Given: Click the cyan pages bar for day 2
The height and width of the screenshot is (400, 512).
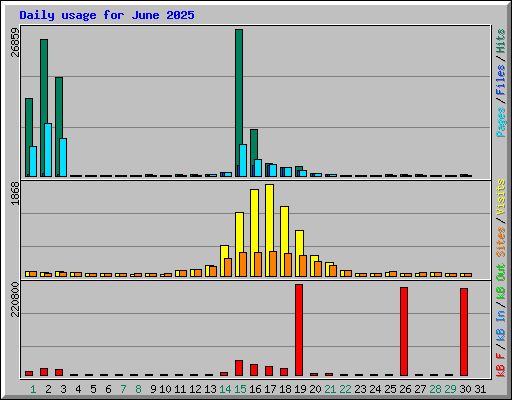Looking at the screenshot, I should click(x=48, y=150).
